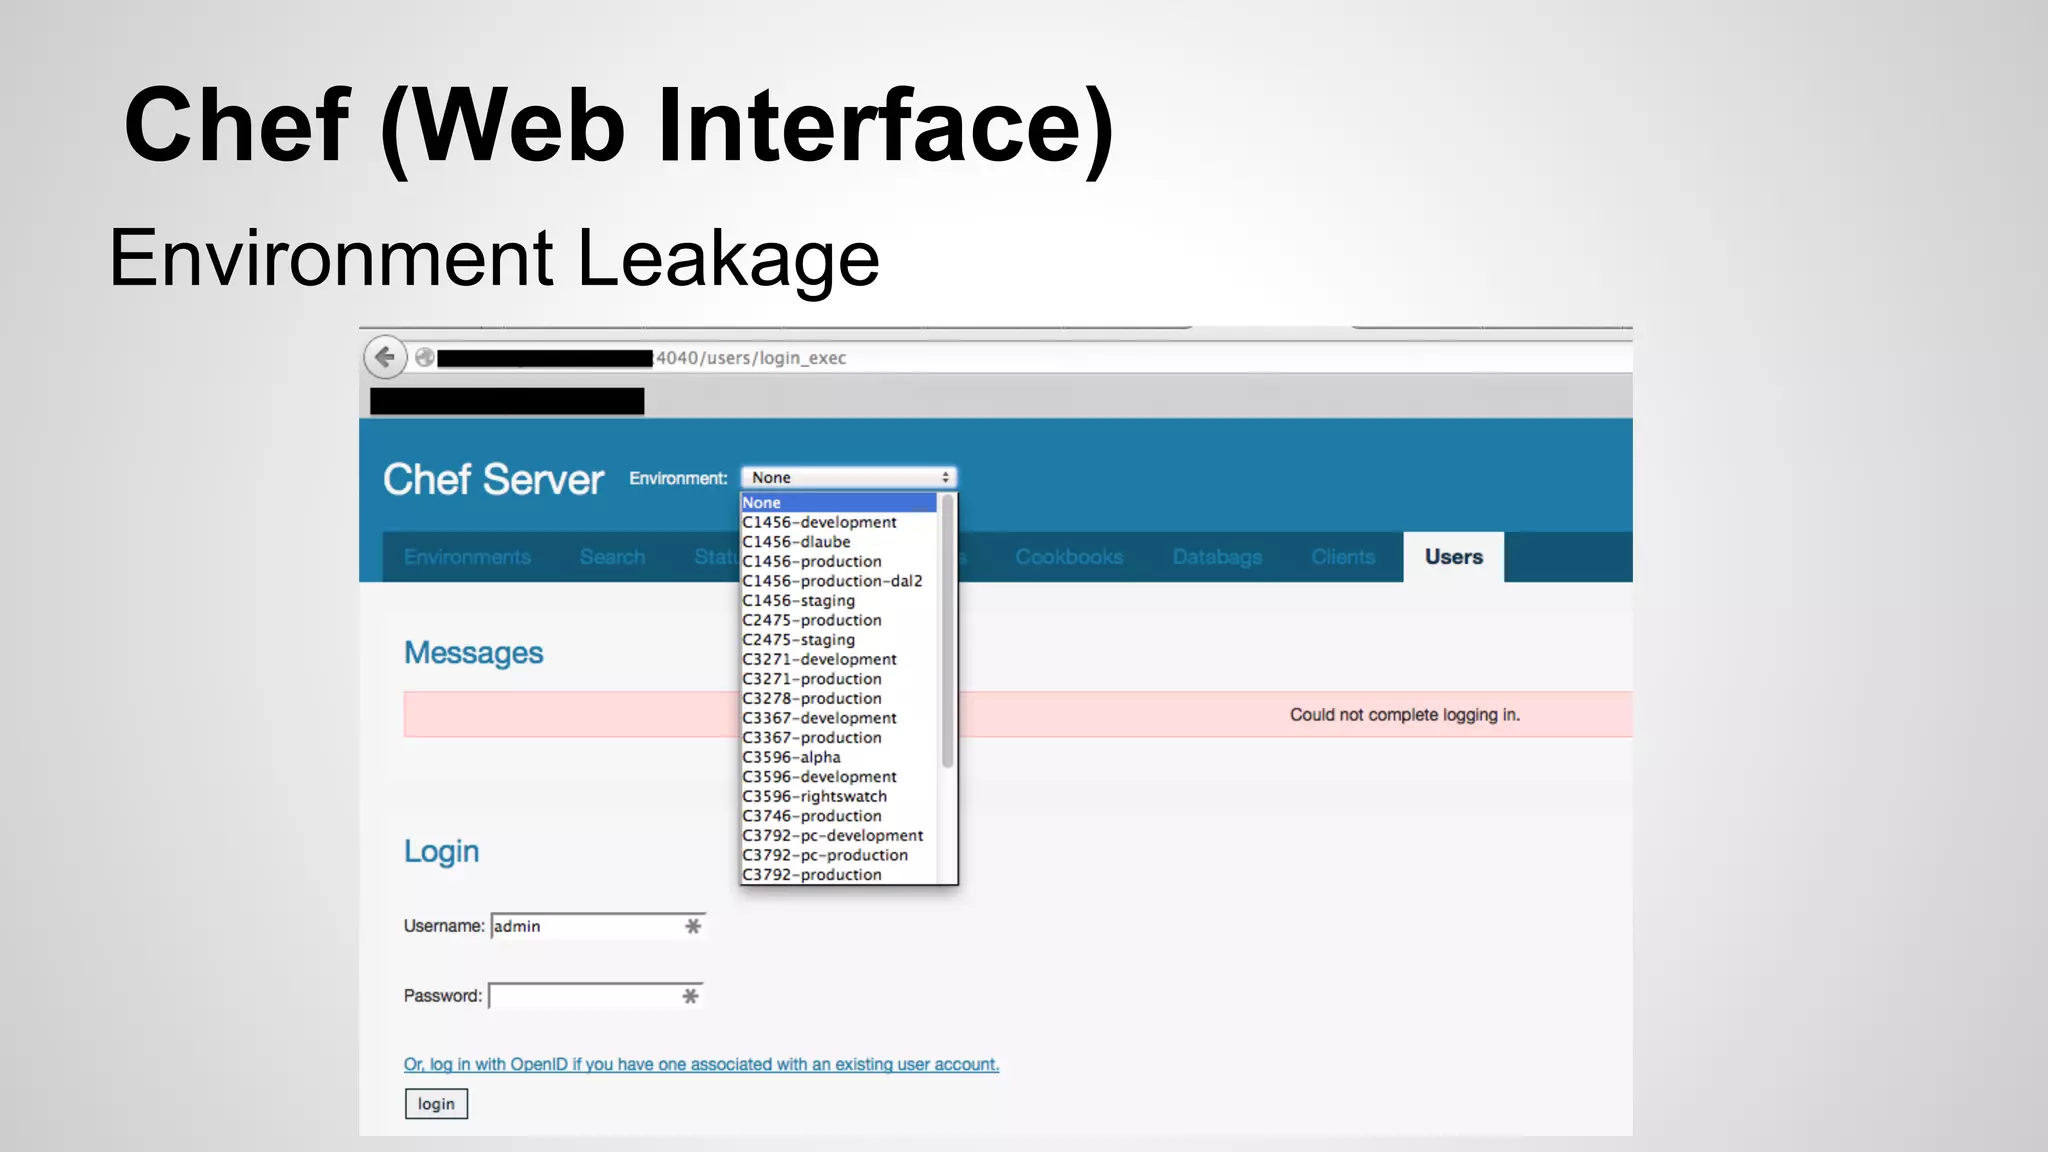The height and width of the screenshot is (1152, 2048).
Task: Choose C2475-staging environment
Action: click(x=838, y=640)
